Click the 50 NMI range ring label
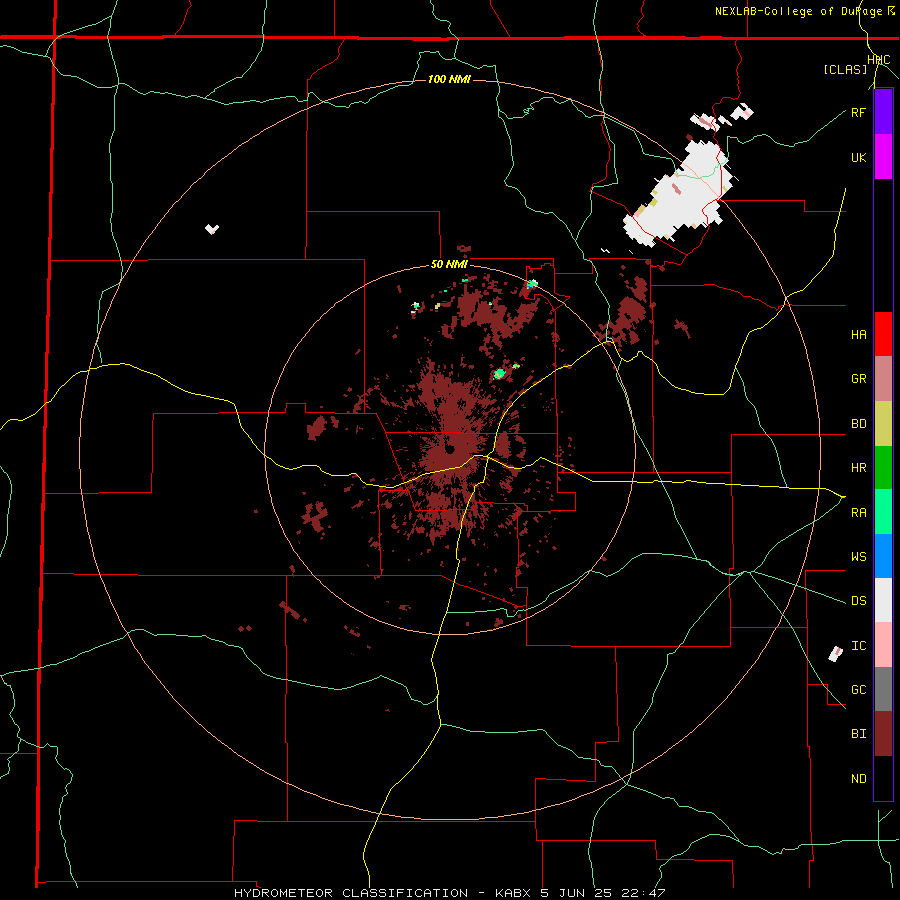The image size is (900, 900). (x=449, y=265)
